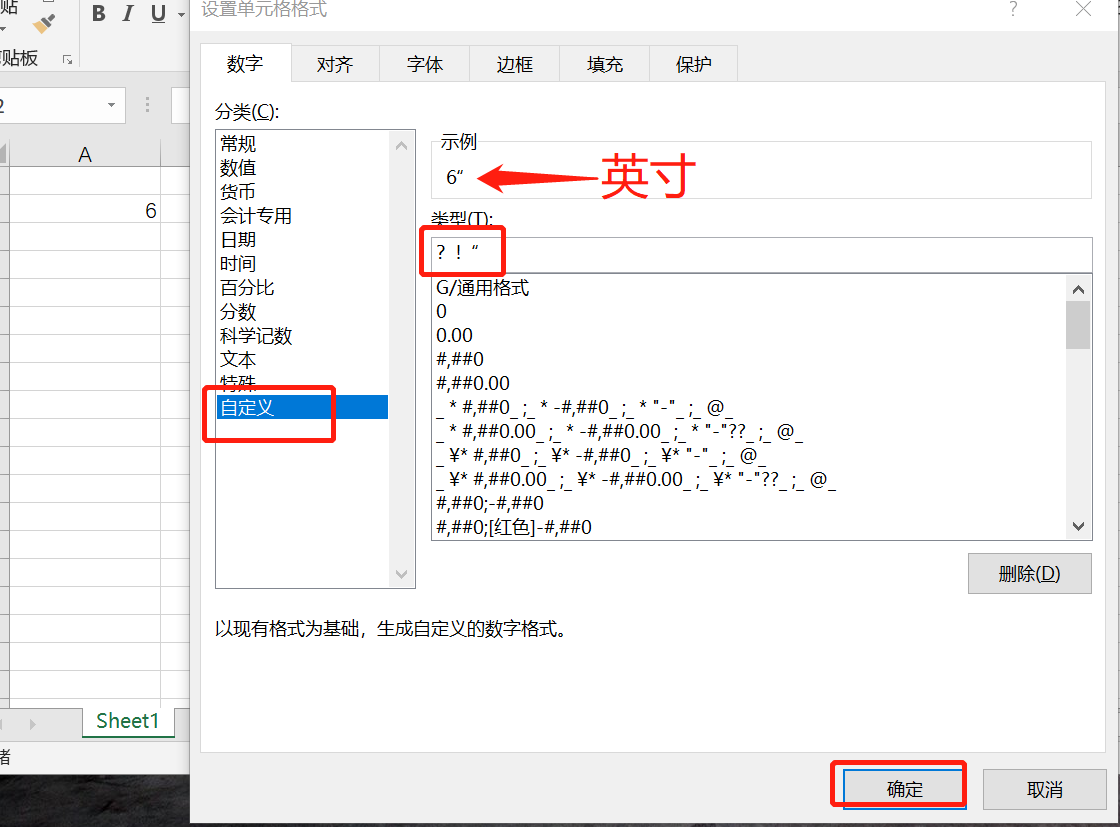Image resolution: width=1120 pixels, height=827 pixels.
Task: Click the 删除 button
Action: coord(1029,573)
